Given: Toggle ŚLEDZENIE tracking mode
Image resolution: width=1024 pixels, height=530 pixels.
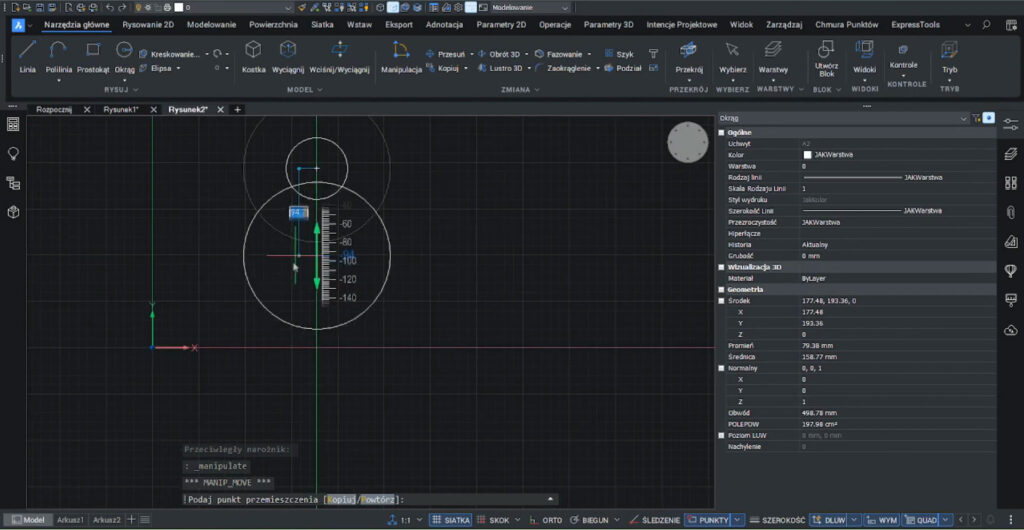Looking at the screenshot, I should coord(655,520).
